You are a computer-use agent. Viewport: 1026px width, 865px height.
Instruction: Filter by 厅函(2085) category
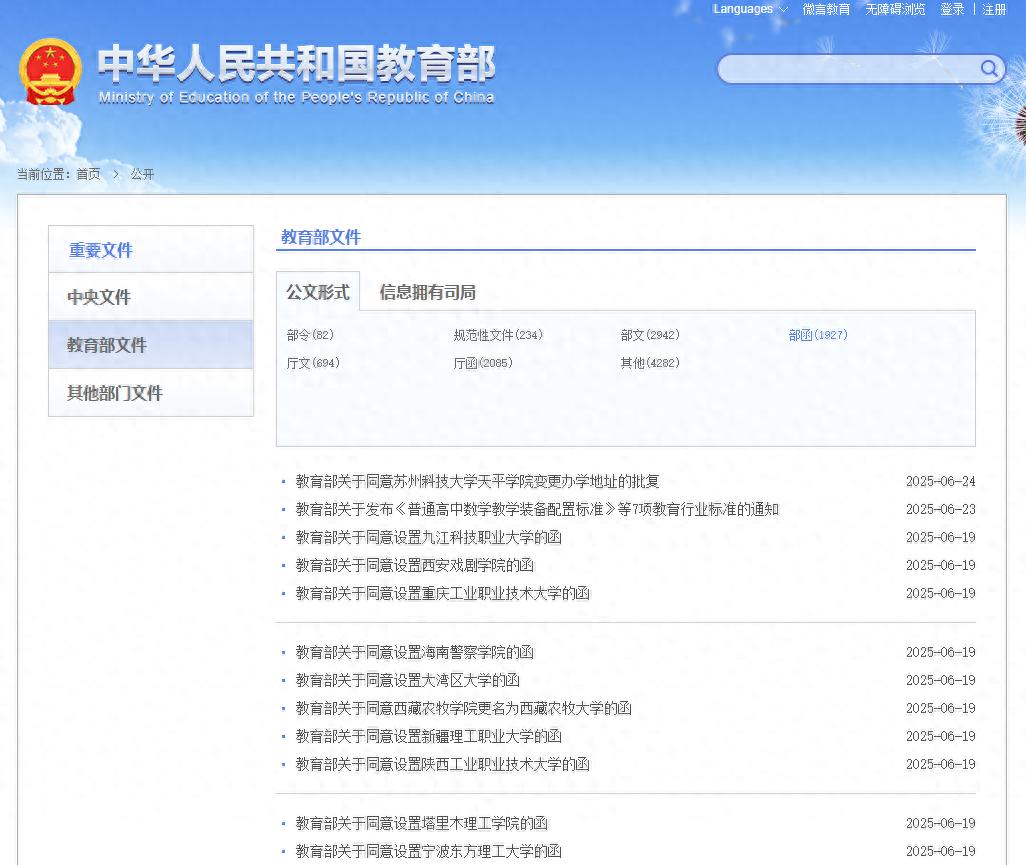[x=483, y=363]
